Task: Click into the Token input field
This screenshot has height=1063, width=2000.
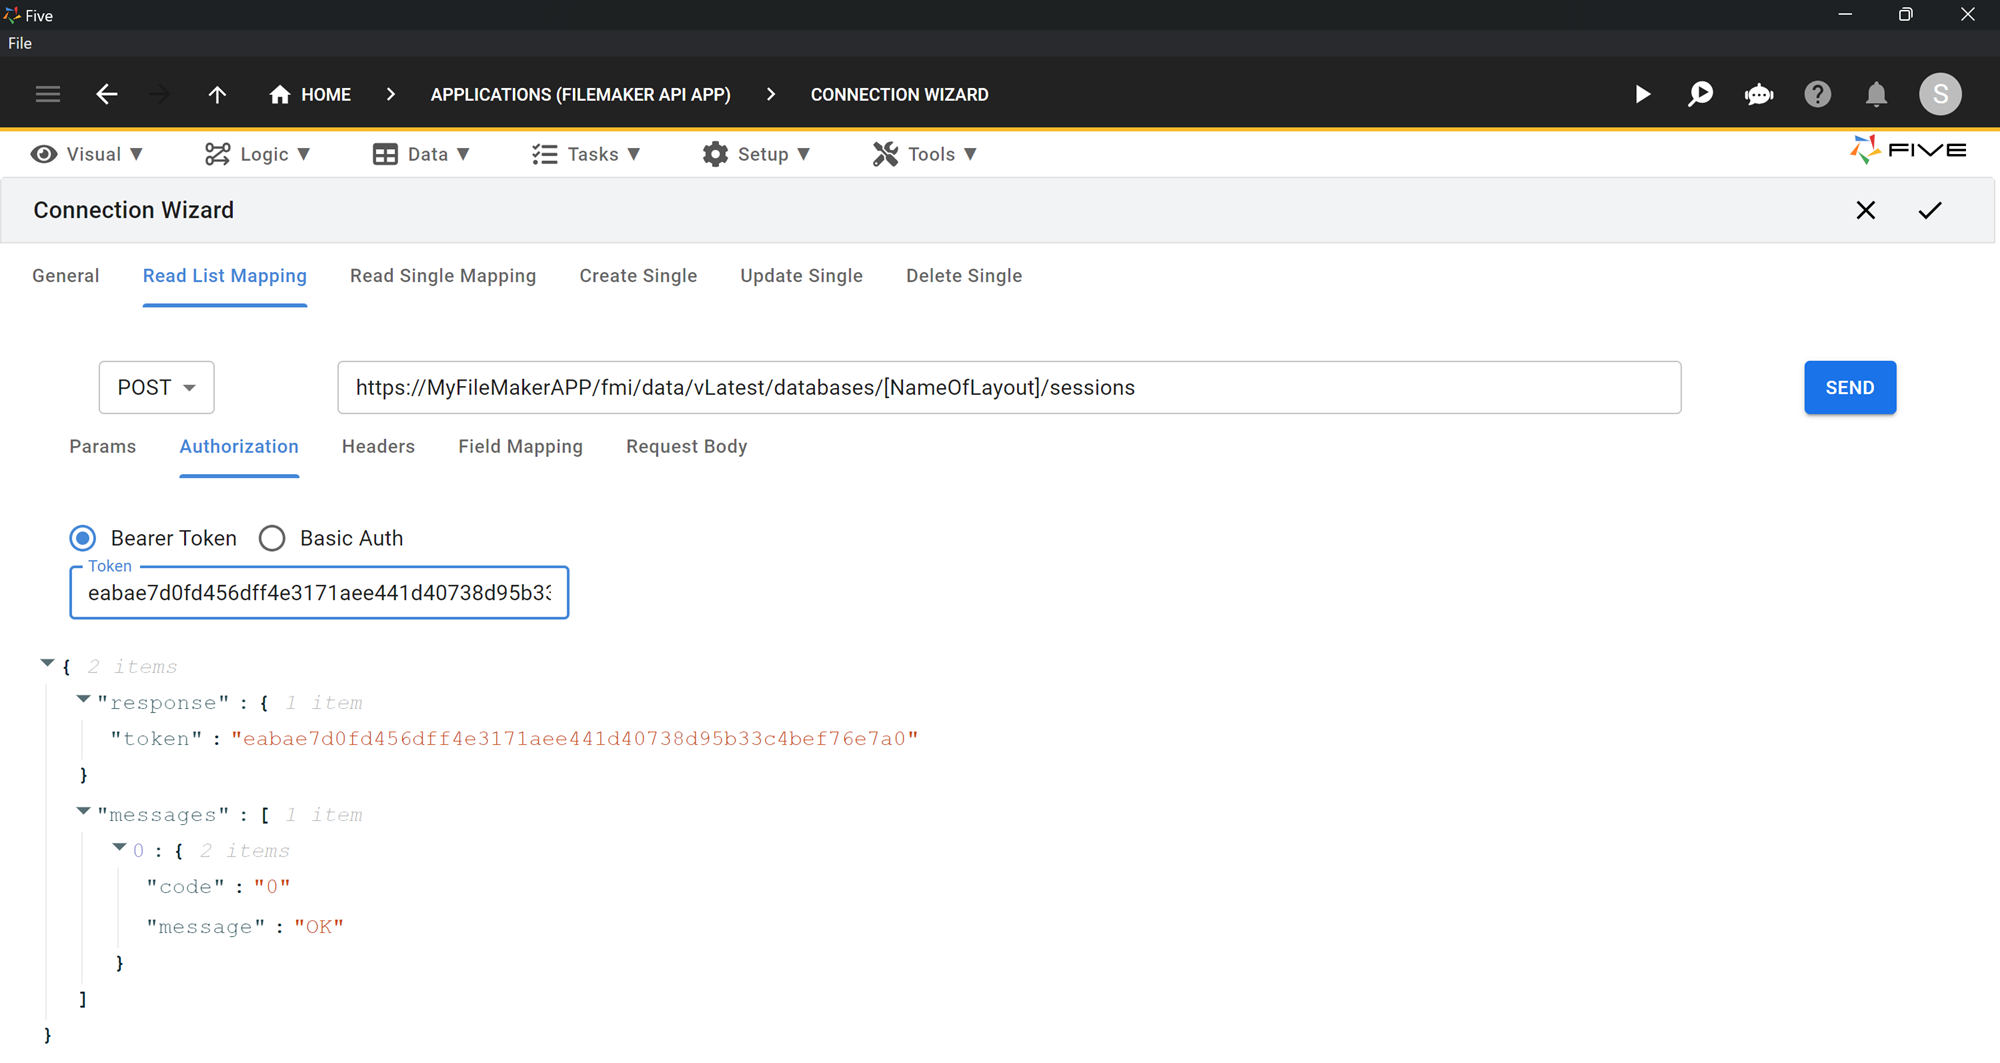Action: (318, 593)
